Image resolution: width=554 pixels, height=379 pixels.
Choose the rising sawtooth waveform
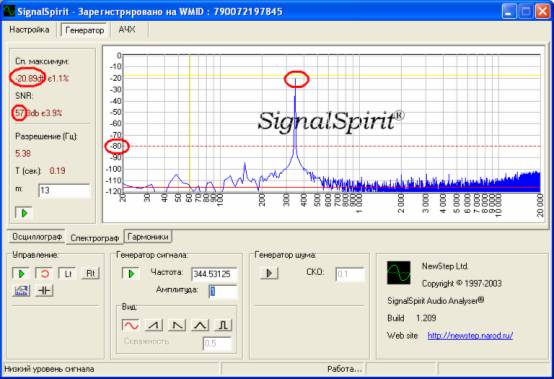pos(154,325)
